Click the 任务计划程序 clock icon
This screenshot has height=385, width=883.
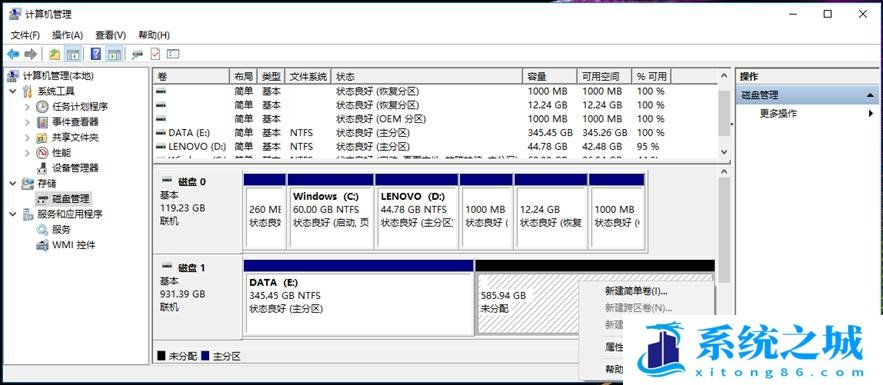coord(42,106)
